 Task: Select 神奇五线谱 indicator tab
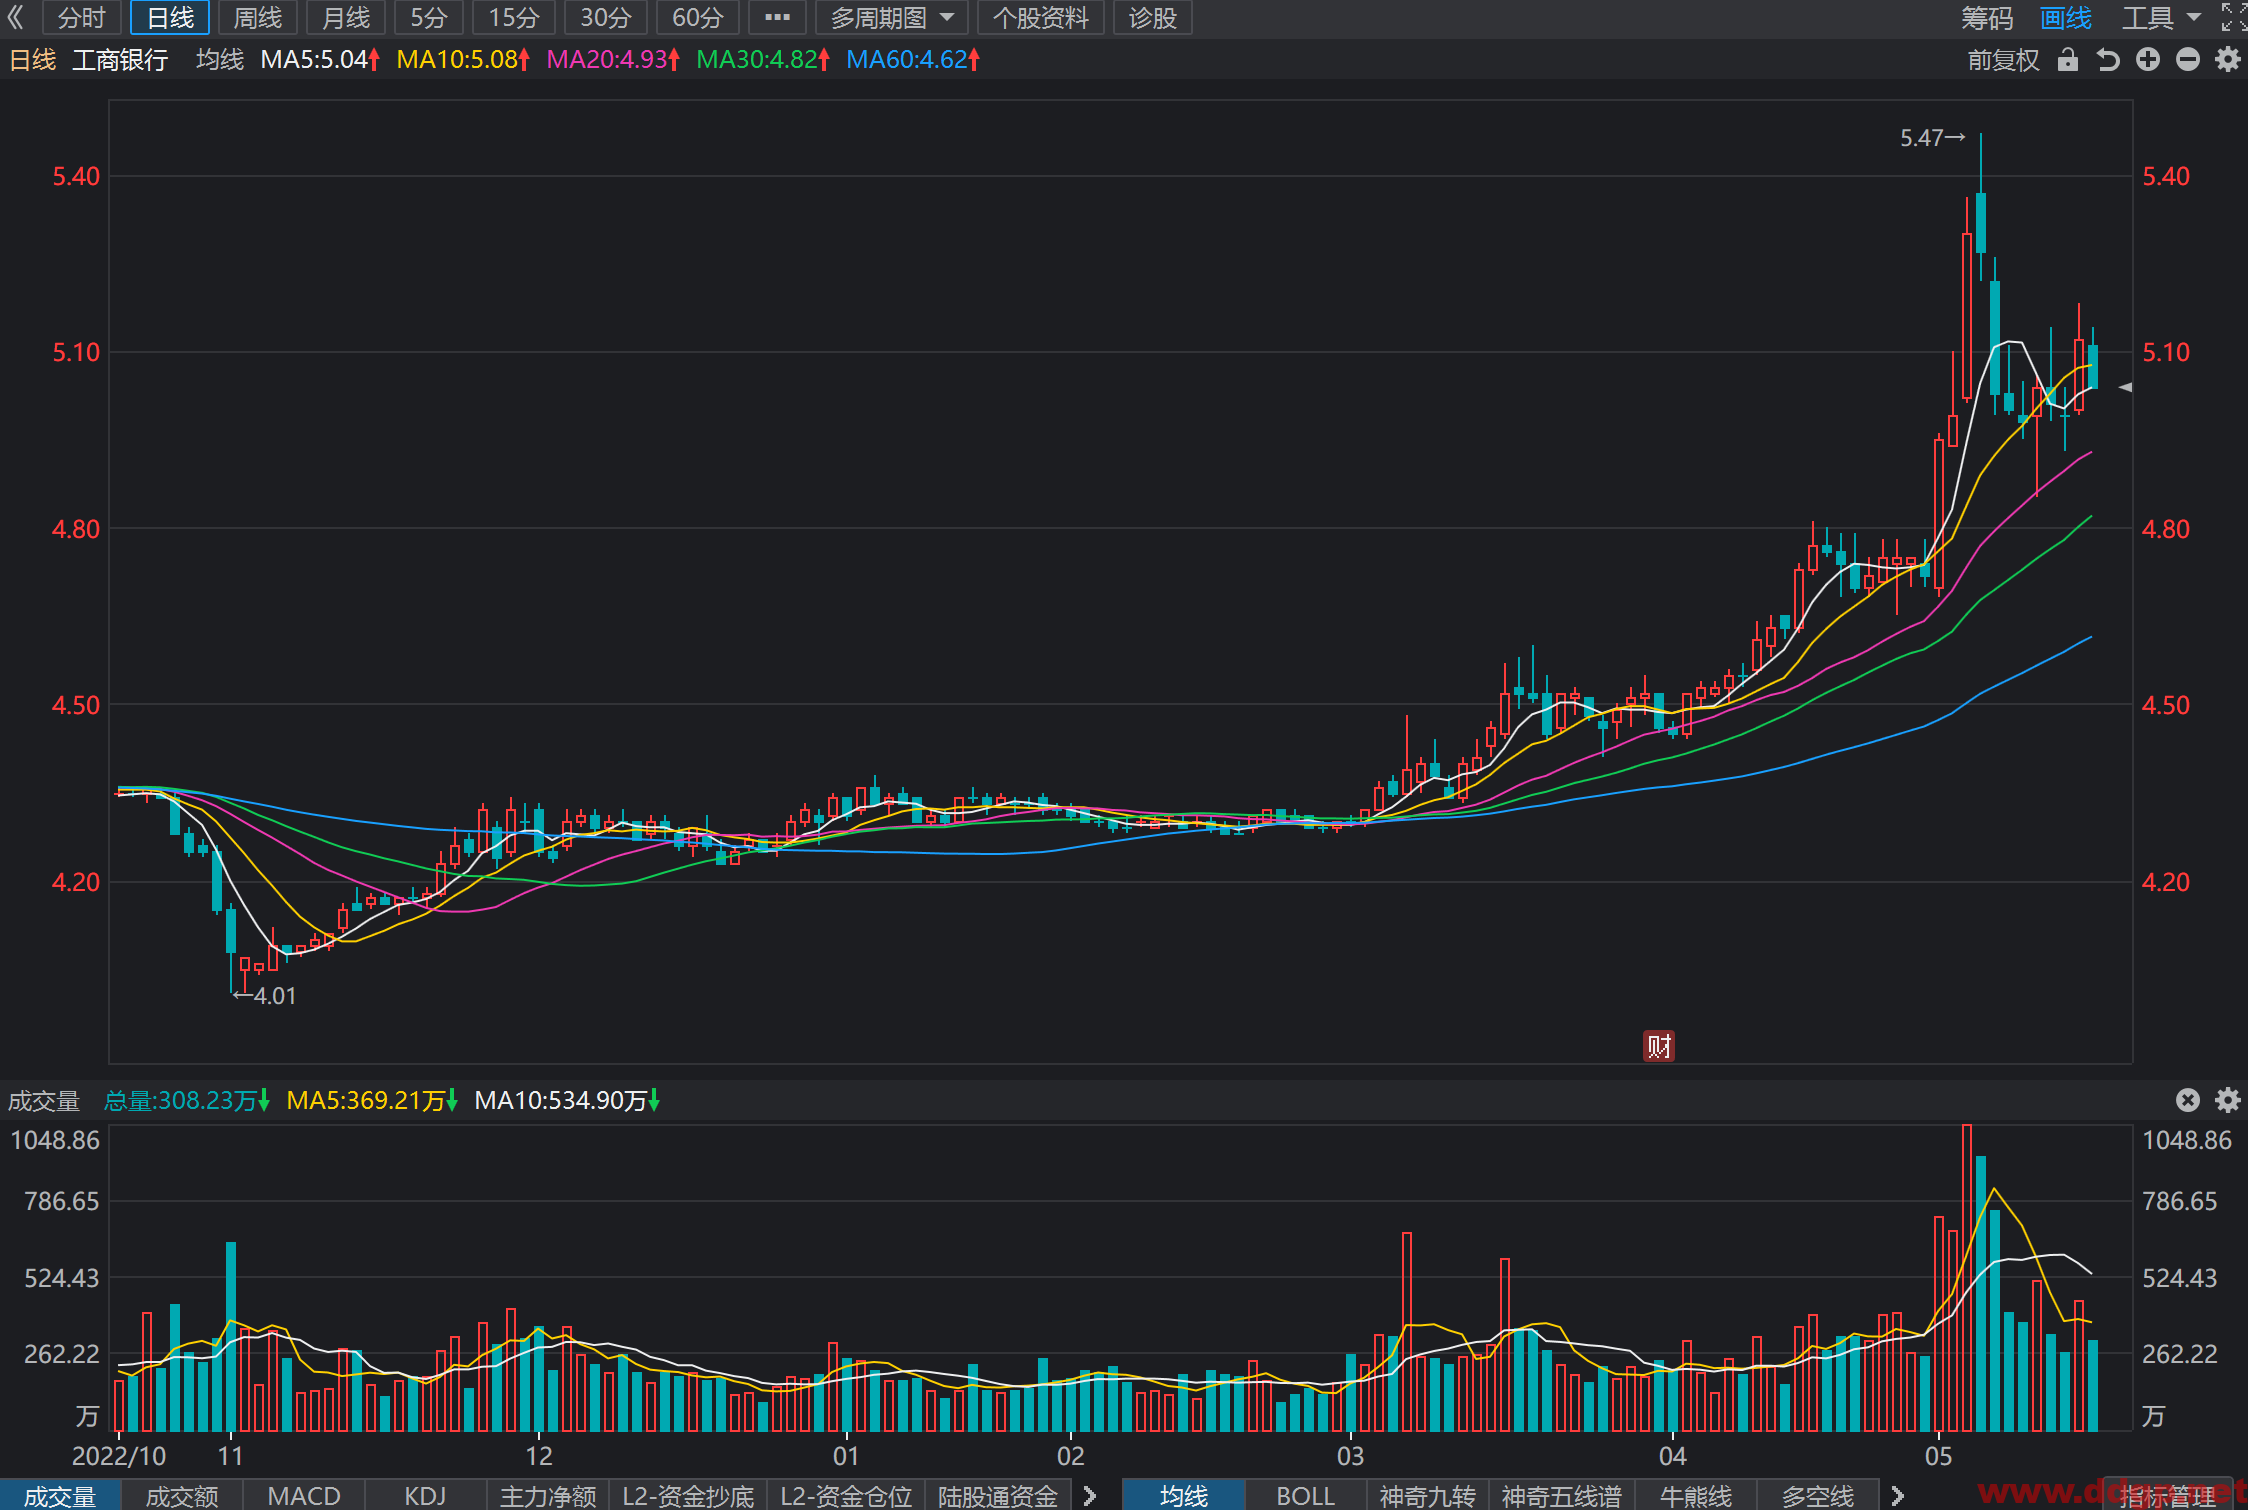[x=1561, y=1496]
